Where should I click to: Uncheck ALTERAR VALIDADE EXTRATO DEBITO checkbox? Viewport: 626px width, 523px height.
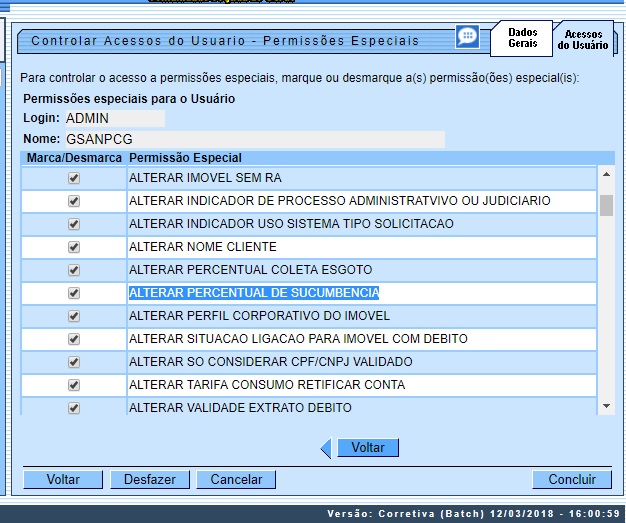(73, 408)
